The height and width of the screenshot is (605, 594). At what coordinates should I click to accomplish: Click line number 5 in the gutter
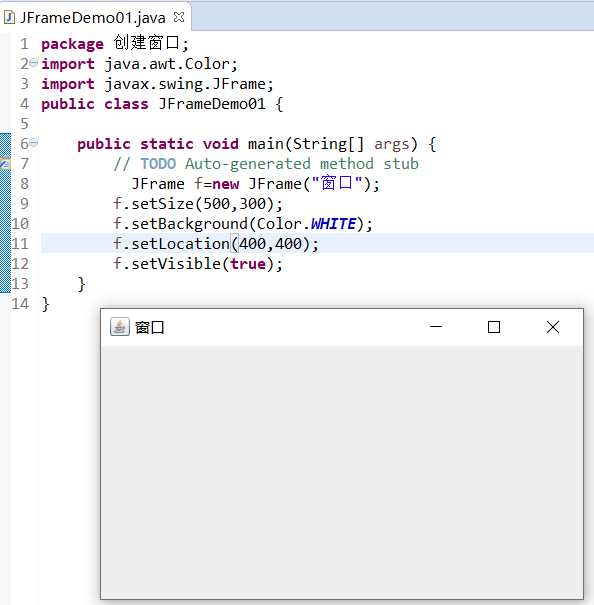pos(24,124)
